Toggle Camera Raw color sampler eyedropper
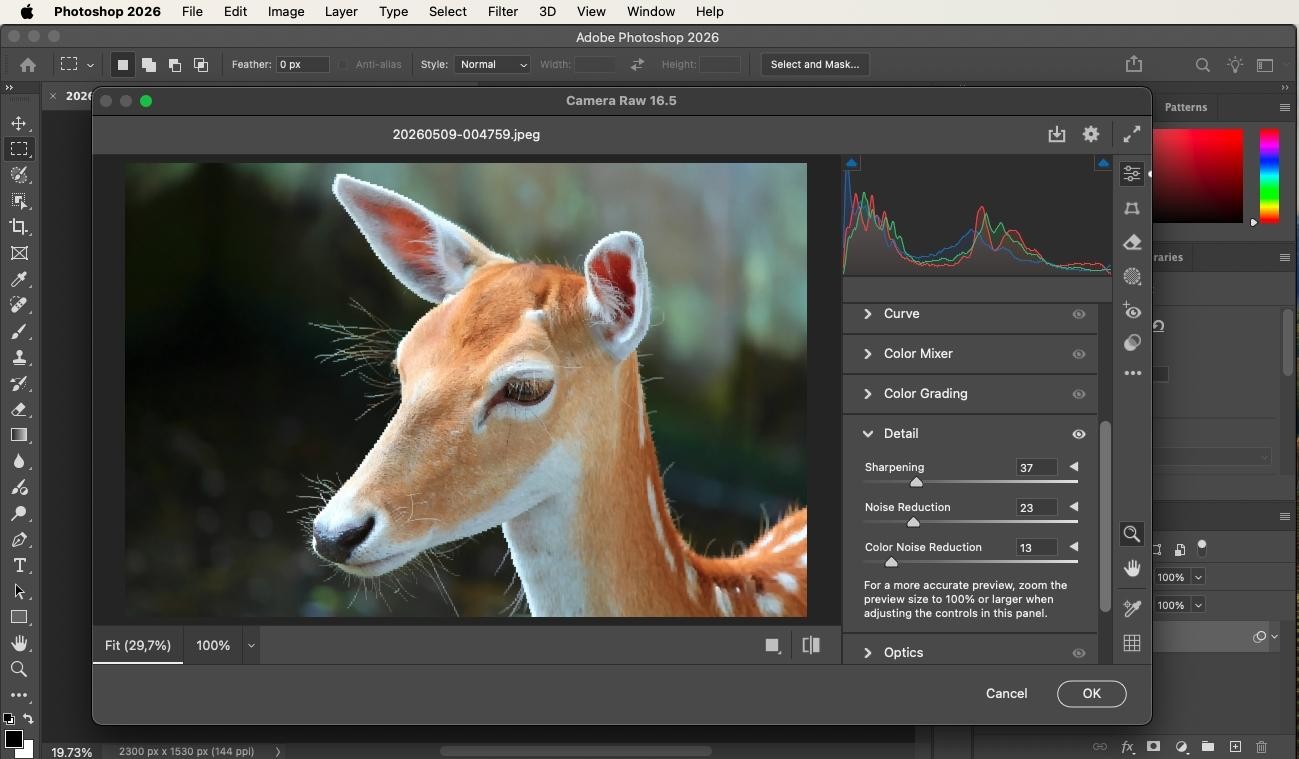1299x759 pixels. [1132, 607]
